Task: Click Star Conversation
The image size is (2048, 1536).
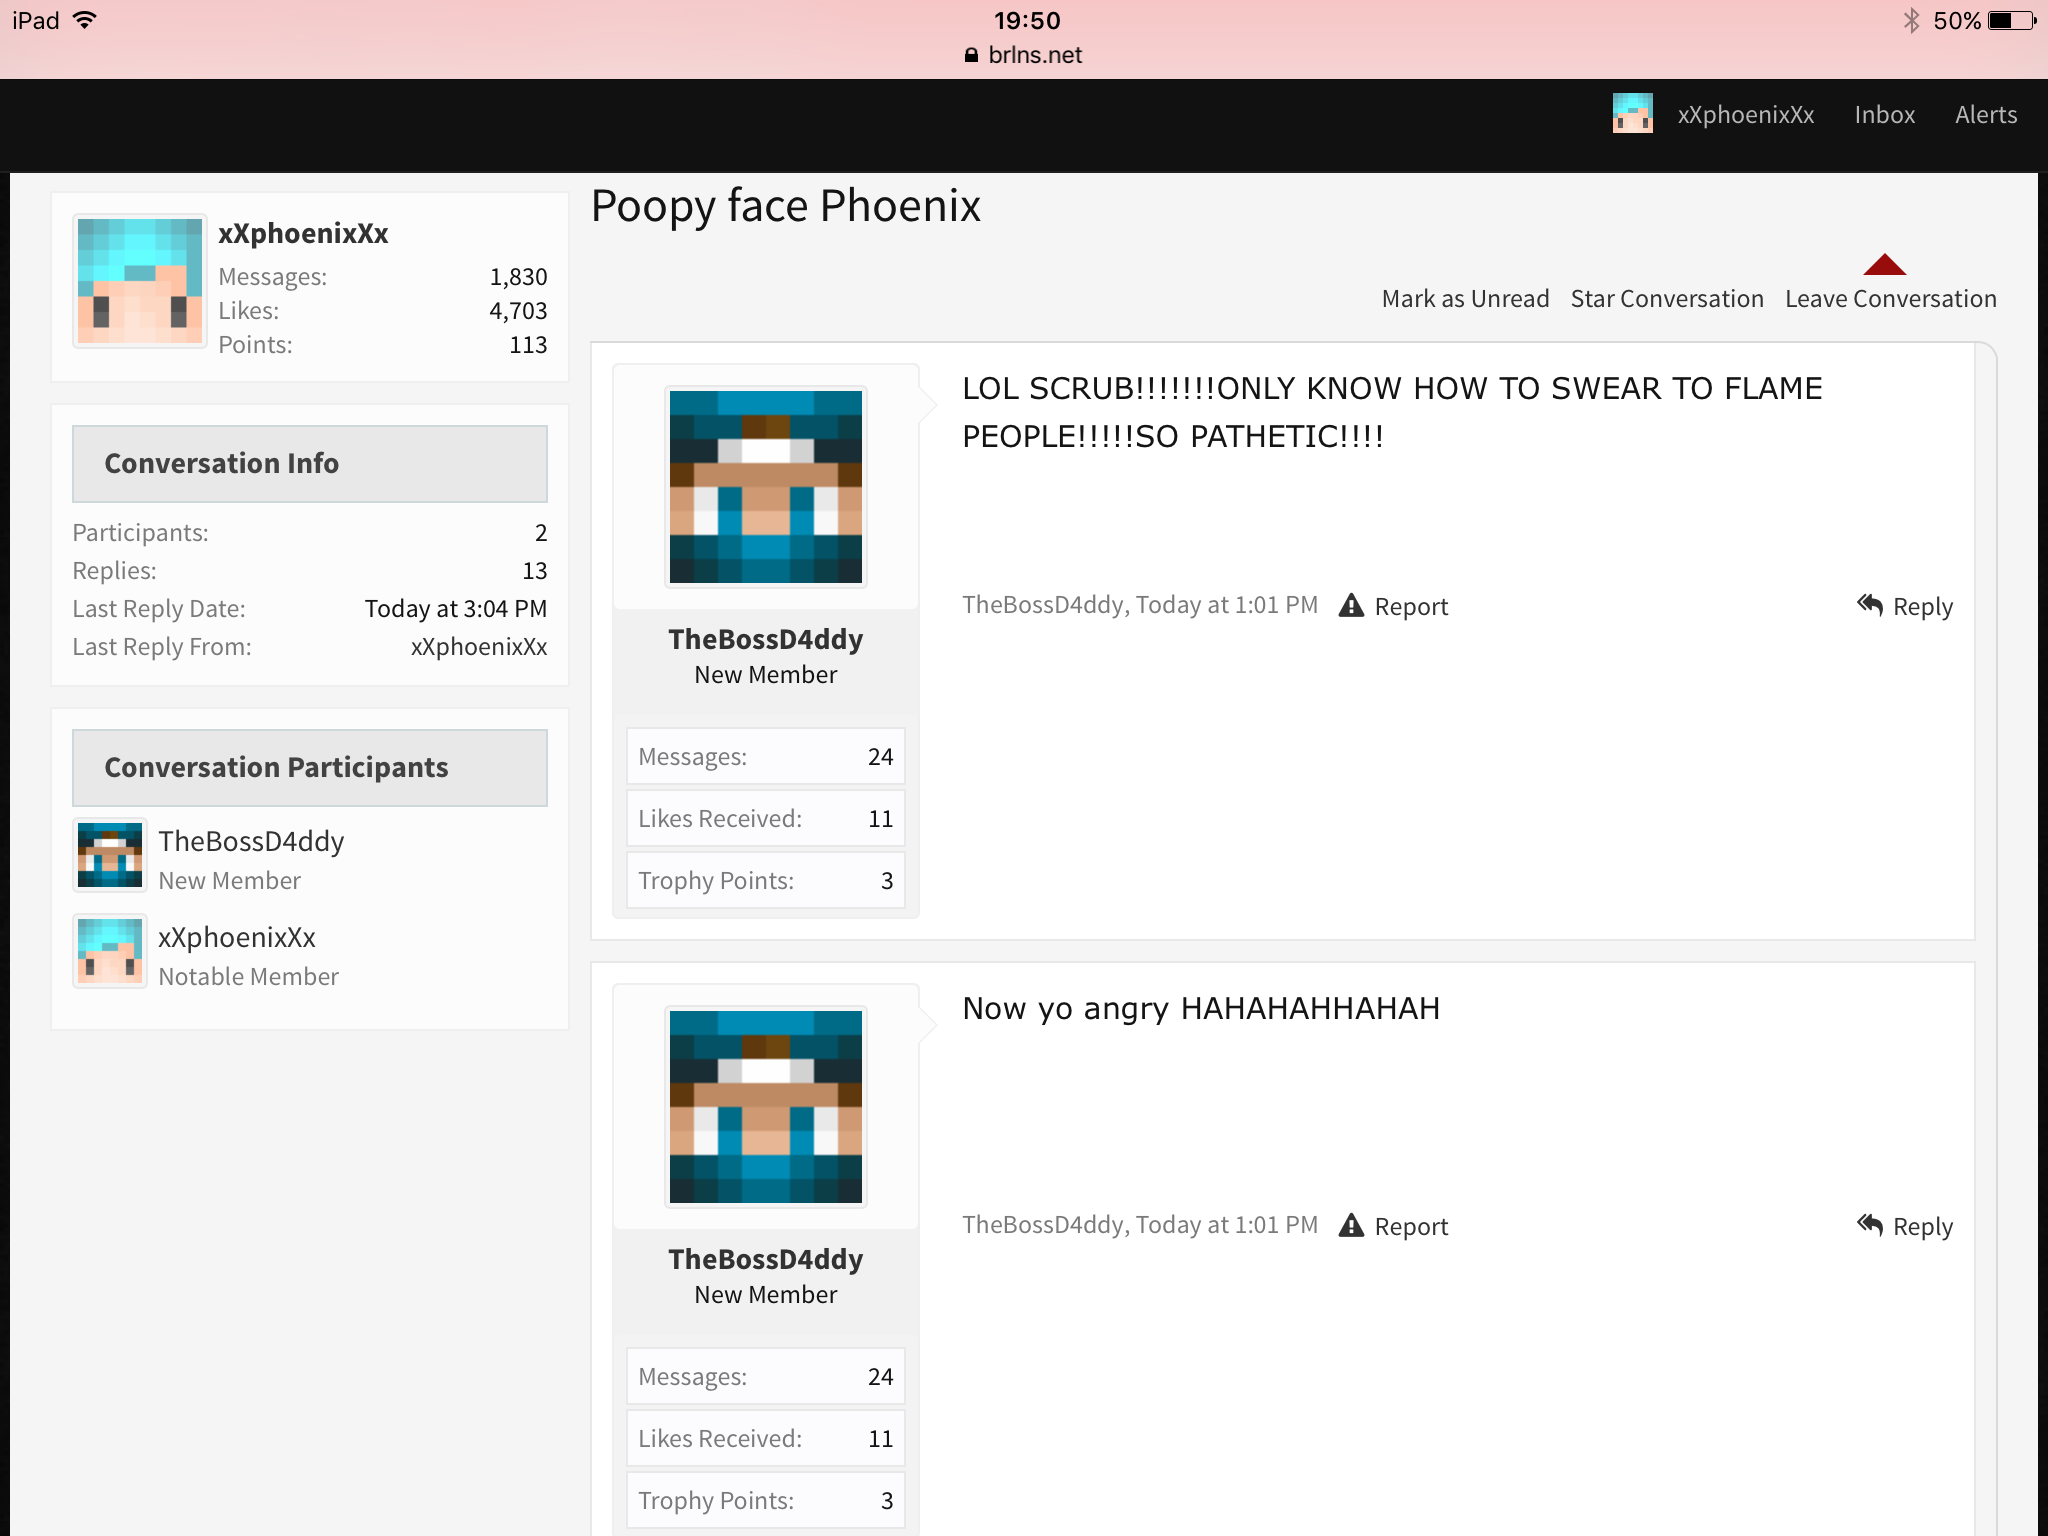Action: (1666, 299)
